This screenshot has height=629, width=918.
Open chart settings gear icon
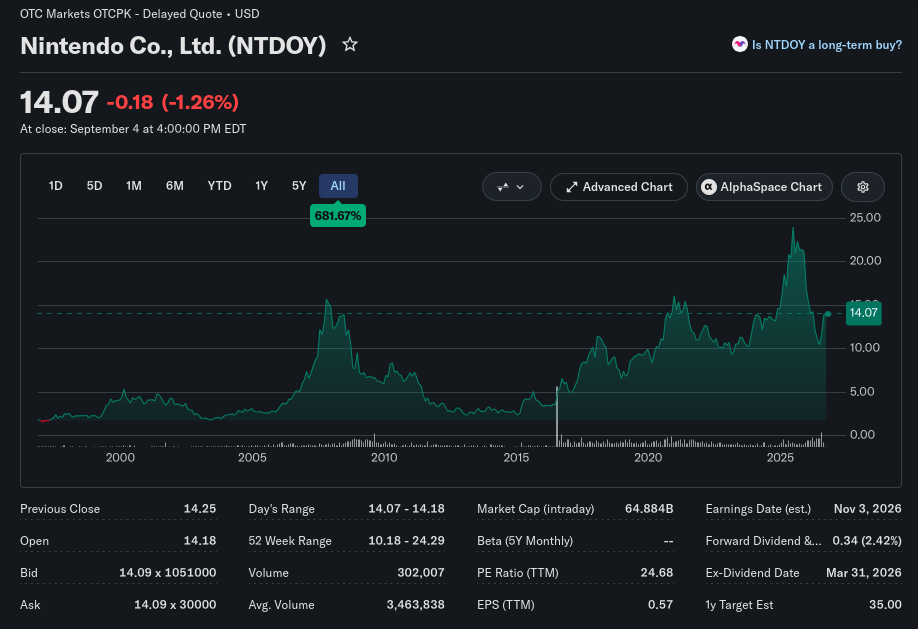[x=862, y=187]
